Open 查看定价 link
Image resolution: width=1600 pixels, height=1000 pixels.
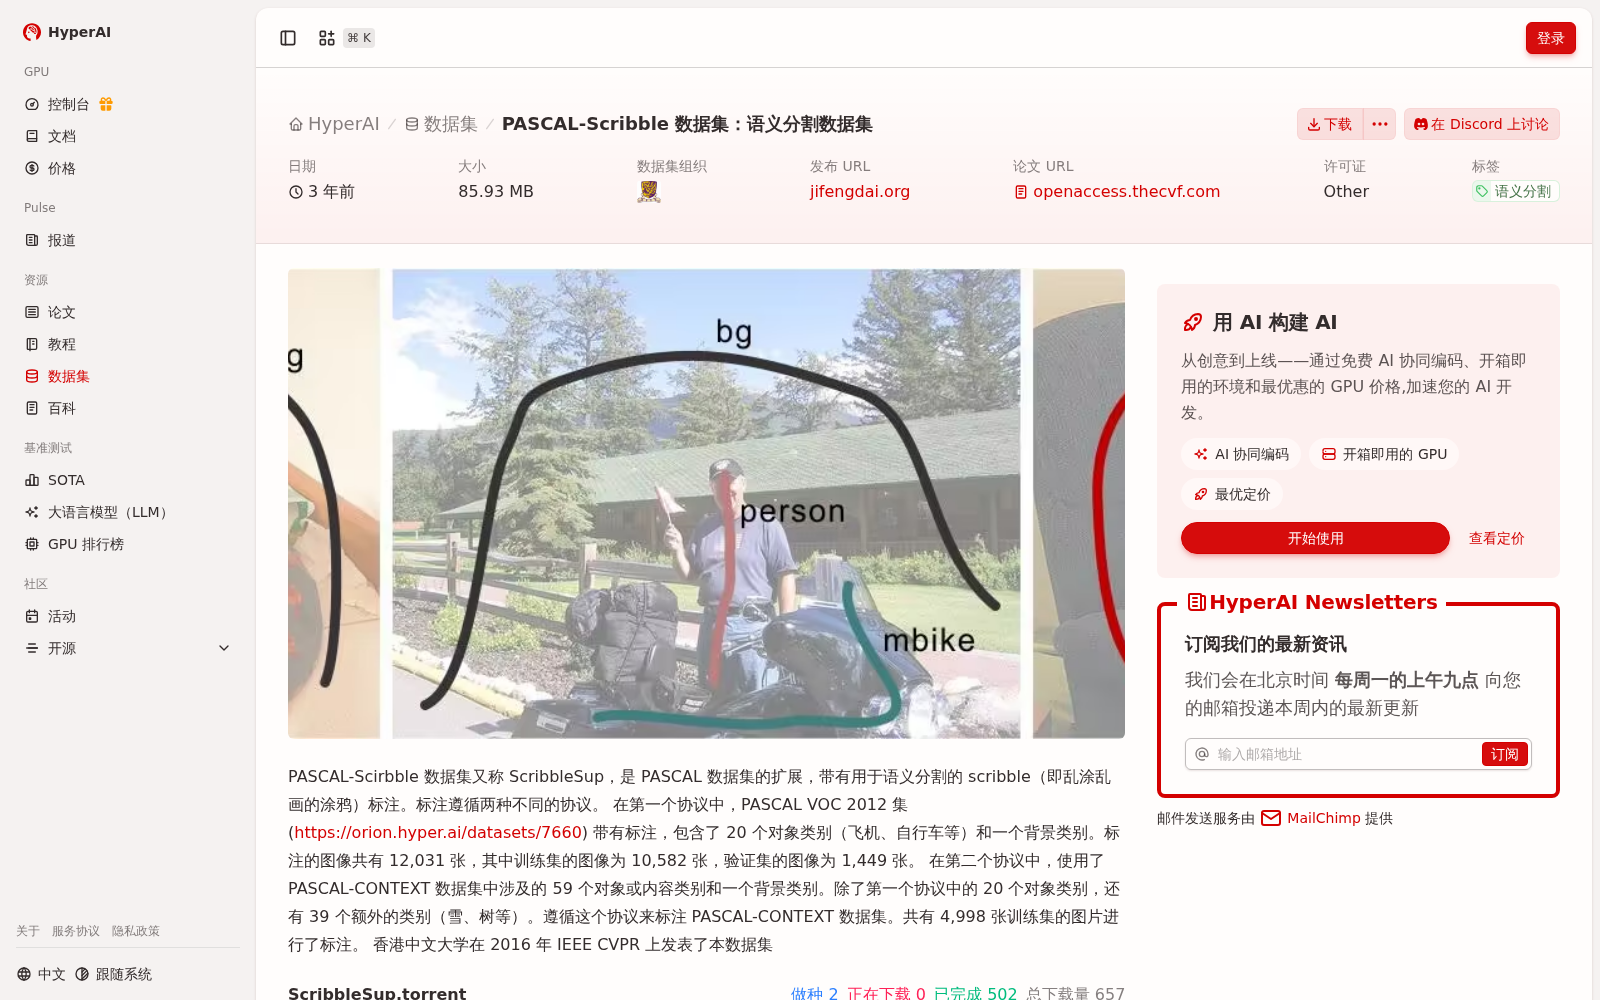[x=1496, y=538]
